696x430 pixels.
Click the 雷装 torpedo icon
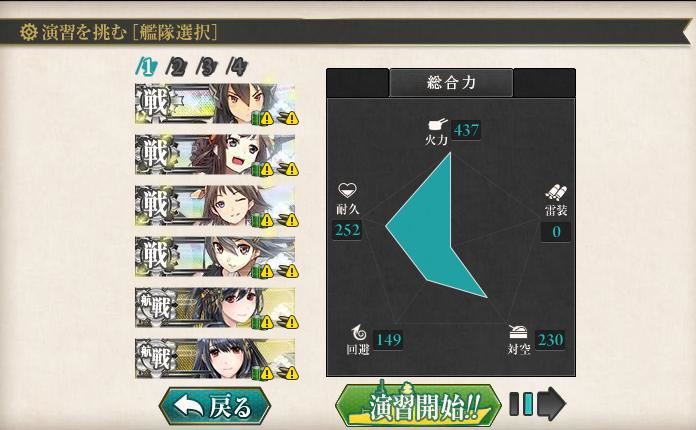point(556,193)
